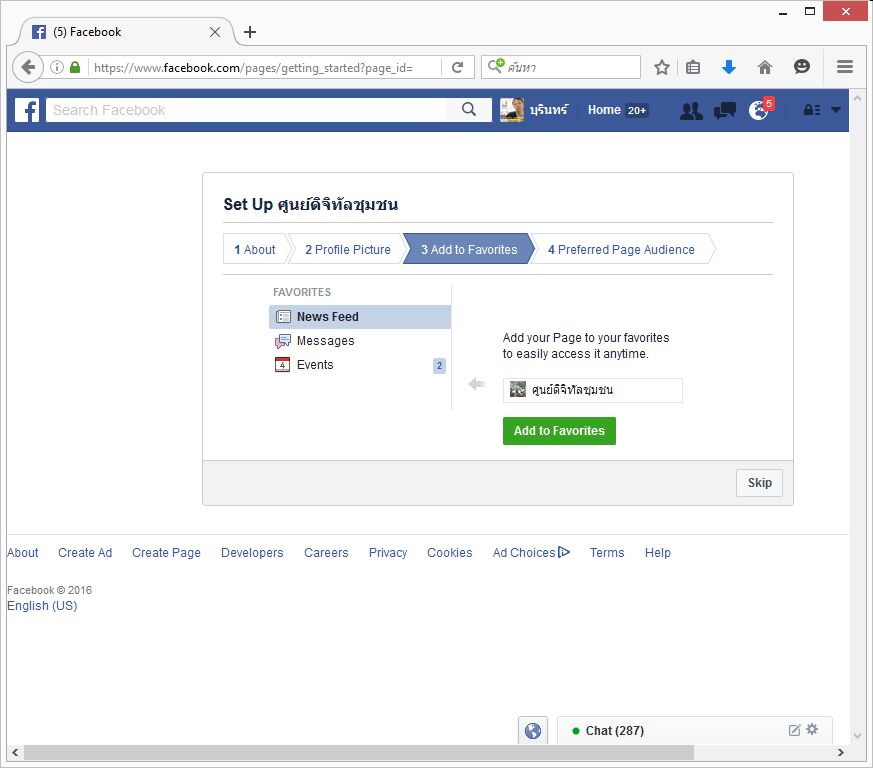Image resolution: width=873 pixels, height=768 pixels.
Task: Go to Preferred Page Audience step
Action: point(621,250)
